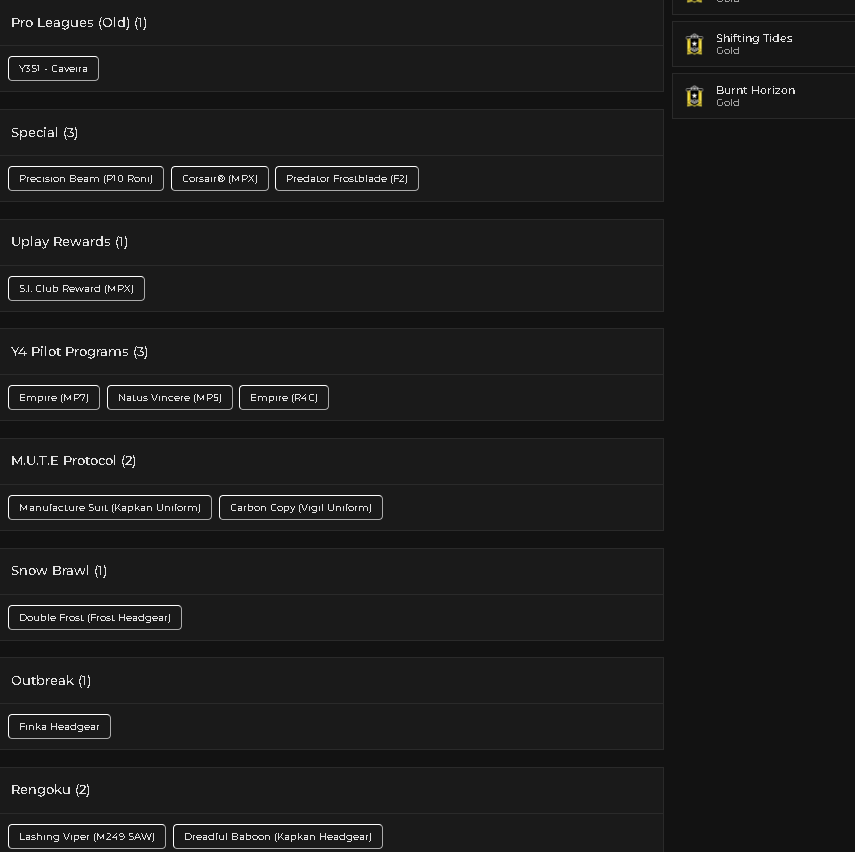
Task: Click the M.U.T.E Protocol section header
Action: [x=332, y=461]
